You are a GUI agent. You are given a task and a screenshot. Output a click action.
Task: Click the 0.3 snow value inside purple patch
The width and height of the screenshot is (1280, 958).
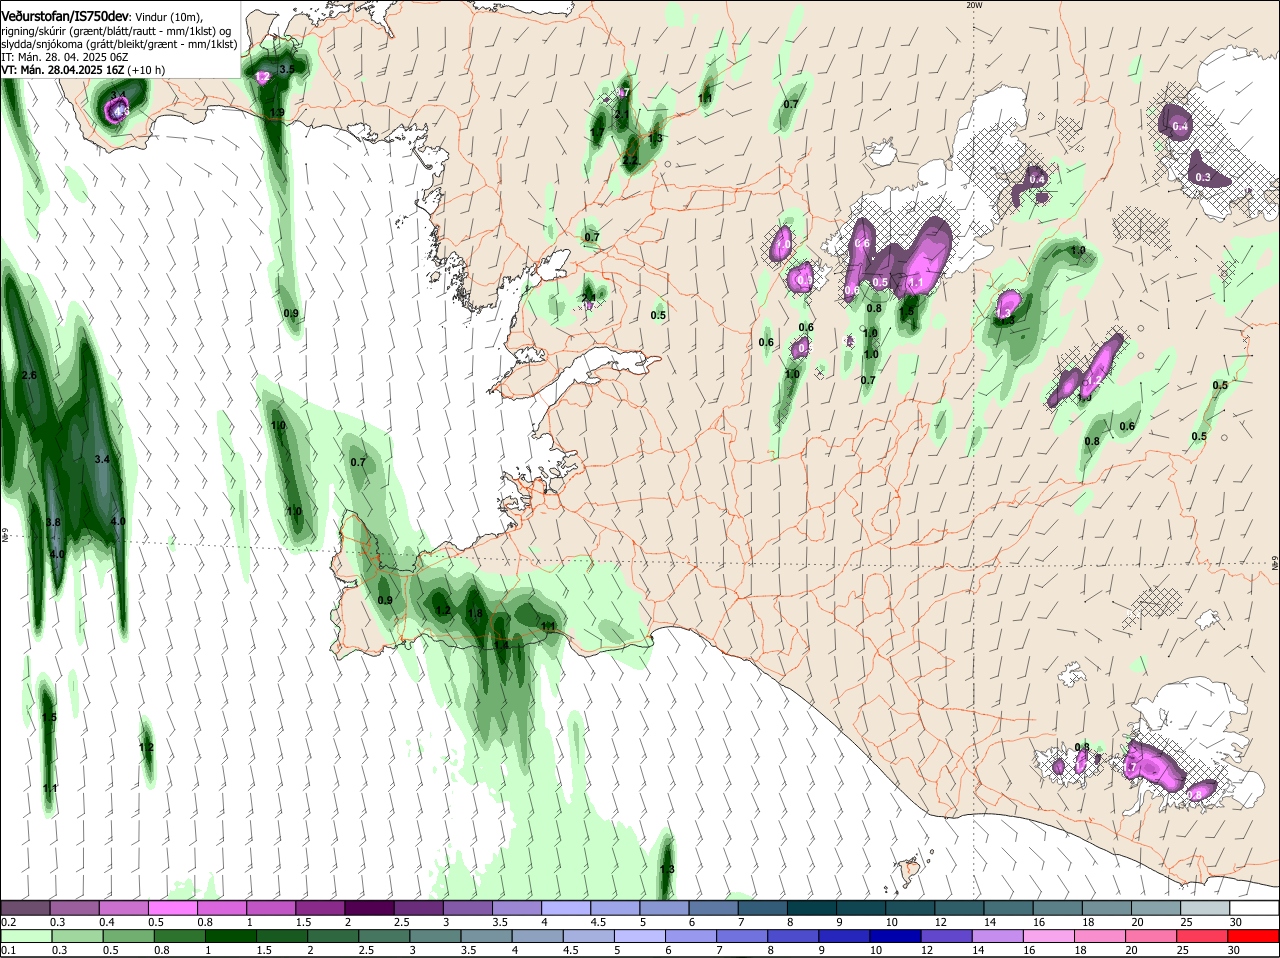click(1203, 177)
